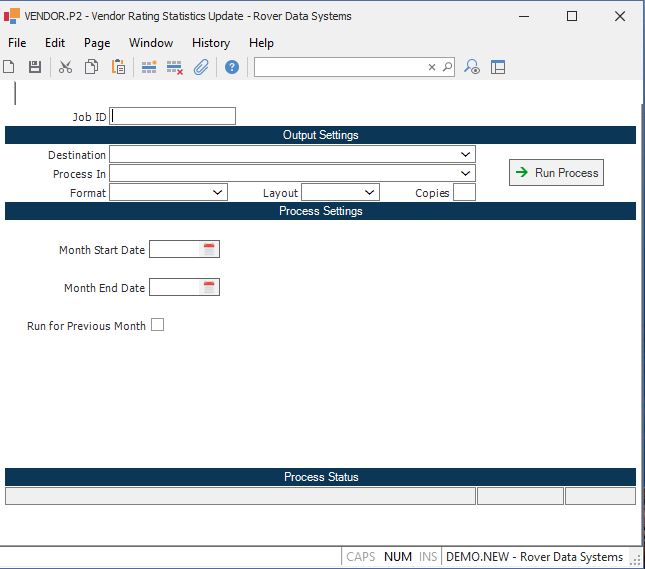
Task: Click the Job ID input field
Action: (x=173, y=116)
